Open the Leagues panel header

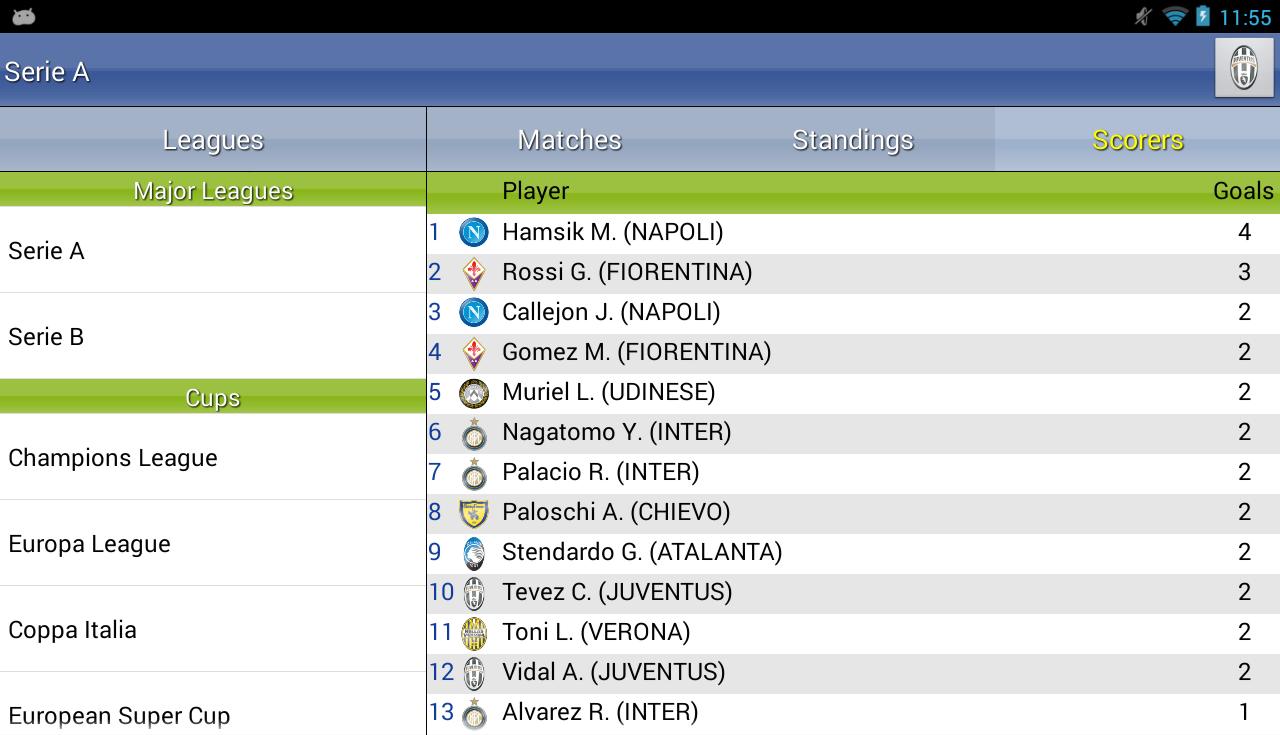click(x=213, y=139)
